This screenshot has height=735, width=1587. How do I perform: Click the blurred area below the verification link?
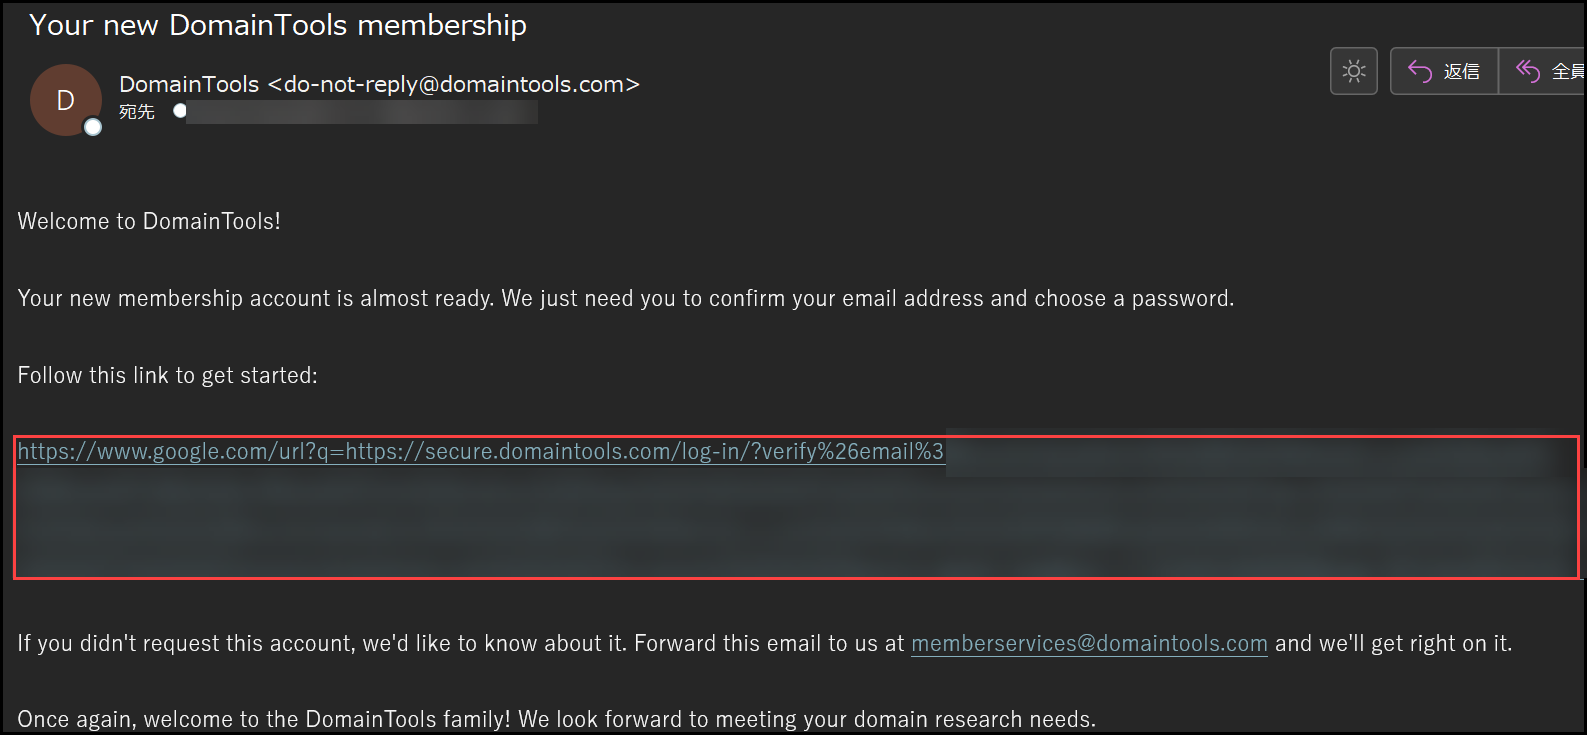point(795,525)
